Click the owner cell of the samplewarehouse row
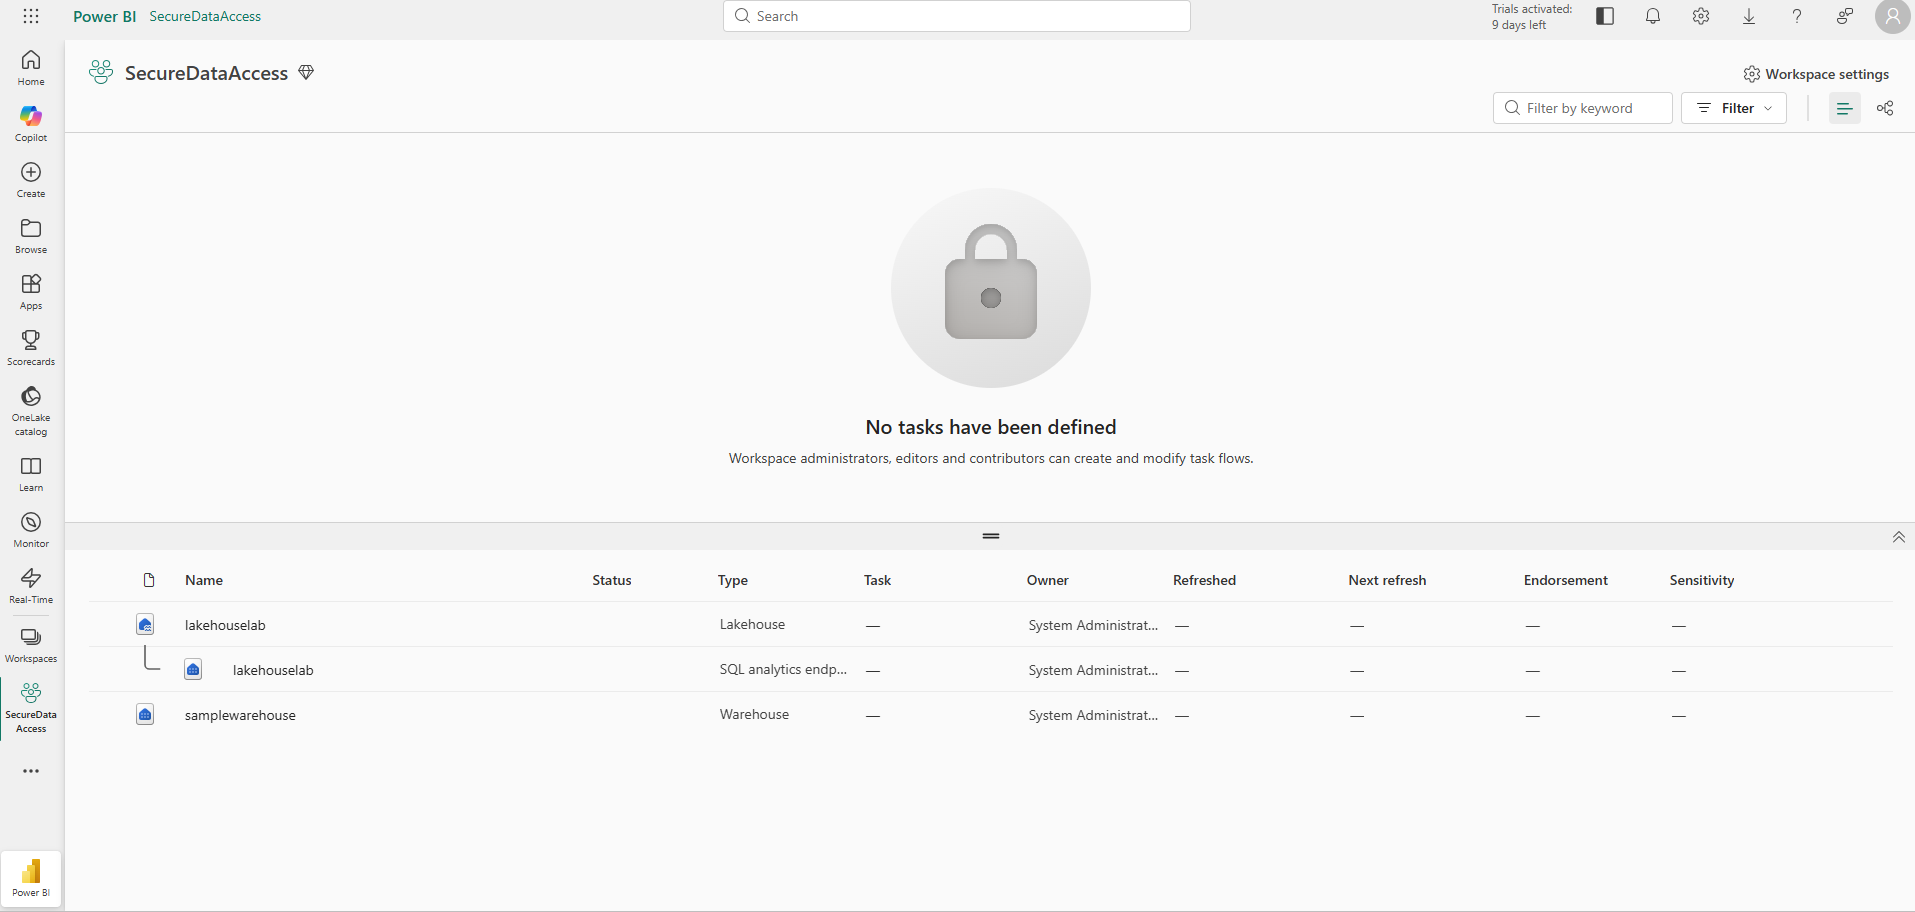 [1093, 715]
